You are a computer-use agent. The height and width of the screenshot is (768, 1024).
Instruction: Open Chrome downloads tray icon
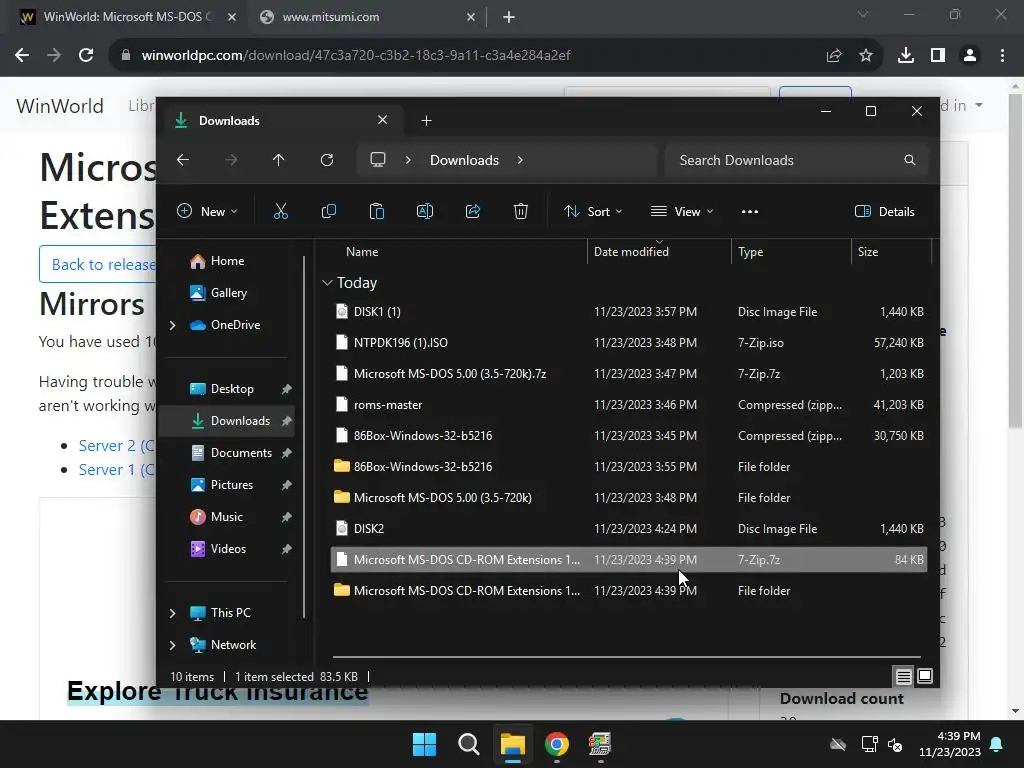[x=906, y=56]
